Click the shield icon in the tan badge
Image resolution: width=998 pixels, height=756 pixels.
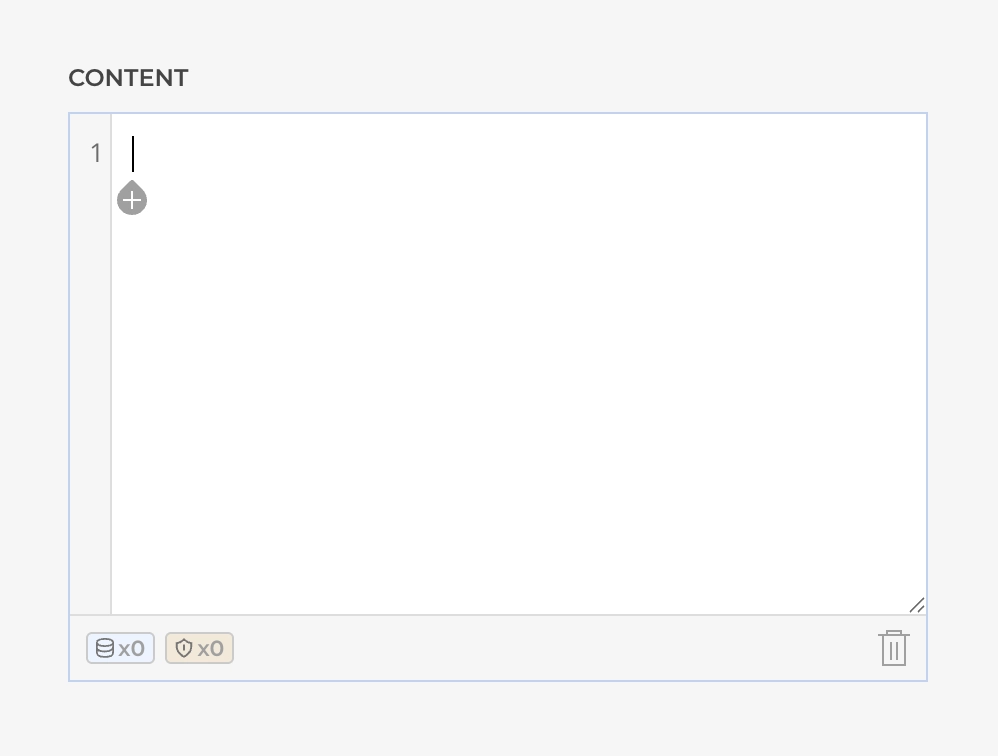click(x=183, y=648)
